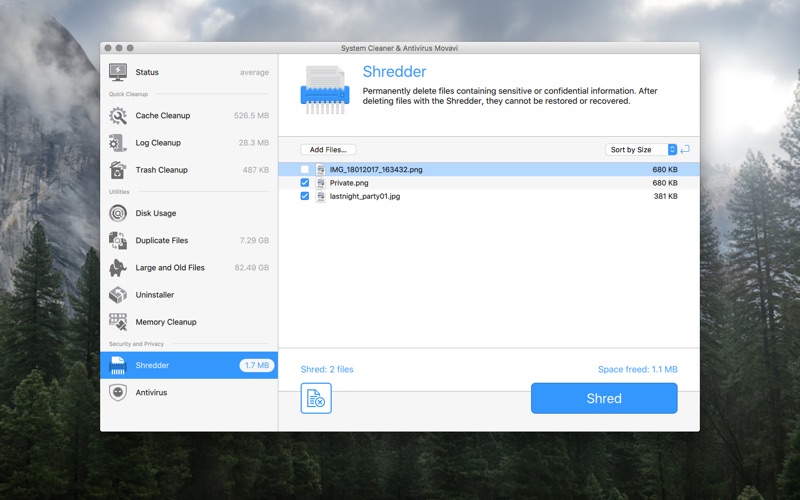Image resolution: width=800 pixels, height=500 pixels.
Task: Click the Memory Cleanup icon
Action: tap(118, 322)
